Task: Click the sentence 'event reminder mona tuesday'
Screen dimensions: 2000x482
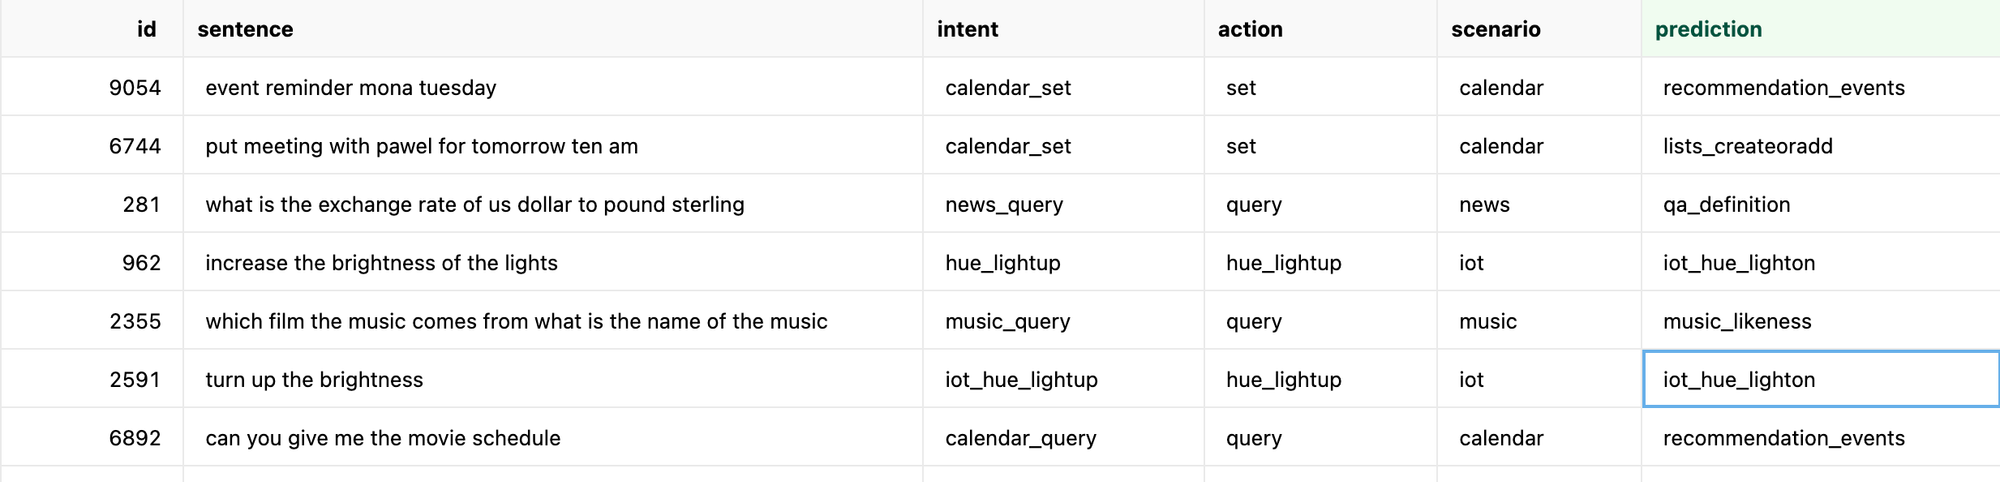Action: (x=351, y=88)
